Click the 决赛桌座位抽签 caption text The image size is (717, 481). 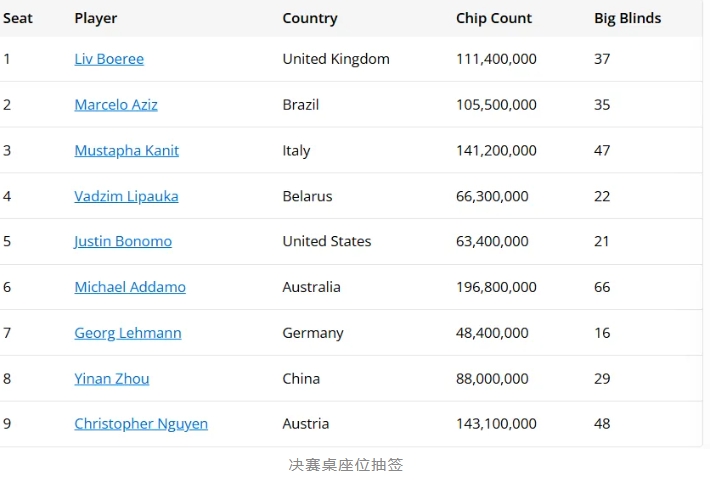pyautogui.click(x=346, y=465)
